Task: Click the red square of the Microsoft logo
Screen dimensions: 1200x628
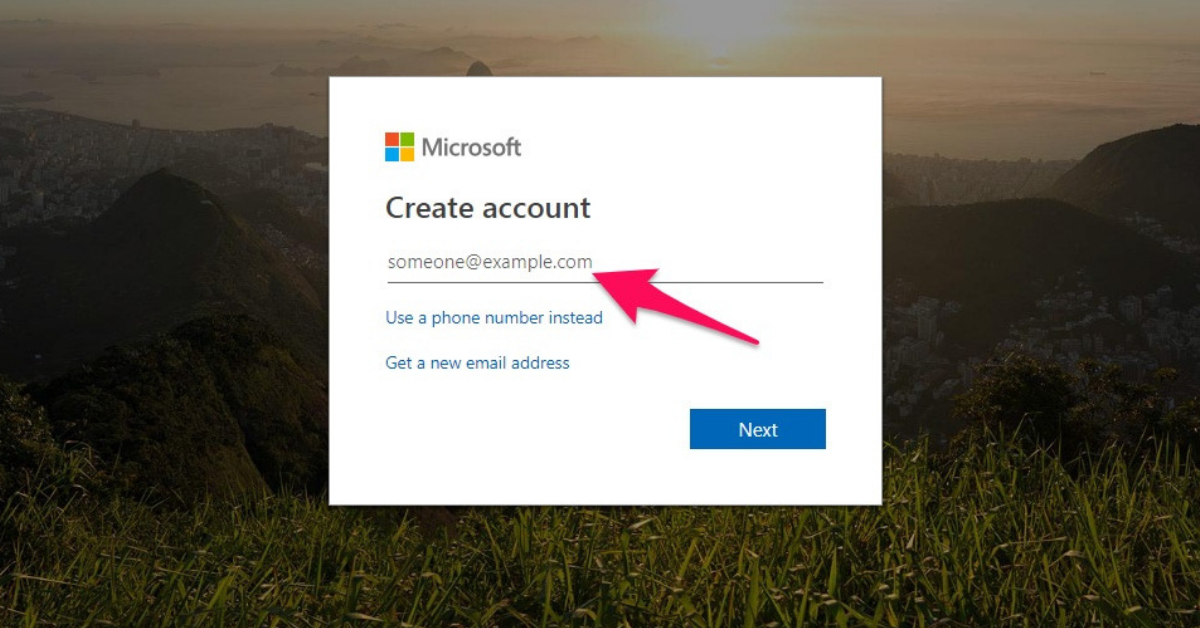Action: point(392,139)
